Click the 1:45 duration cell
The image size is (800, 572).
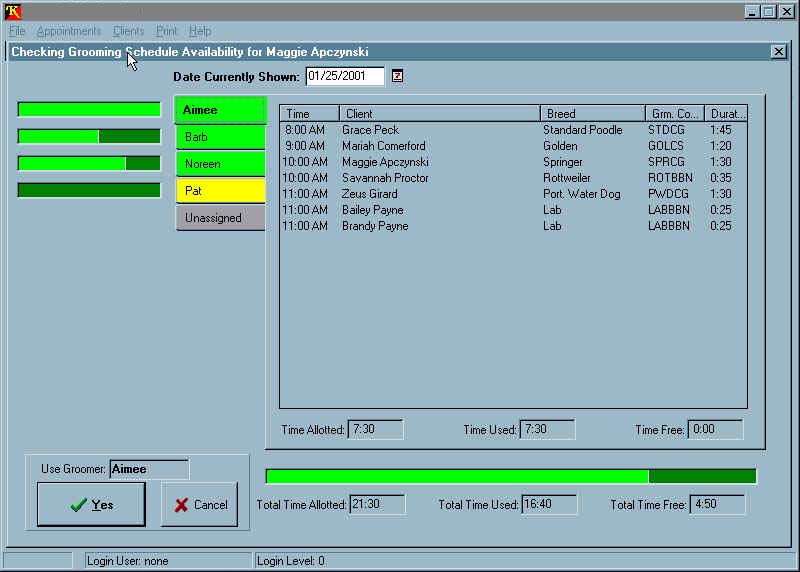pyautogui.click(x=720, y=130)
